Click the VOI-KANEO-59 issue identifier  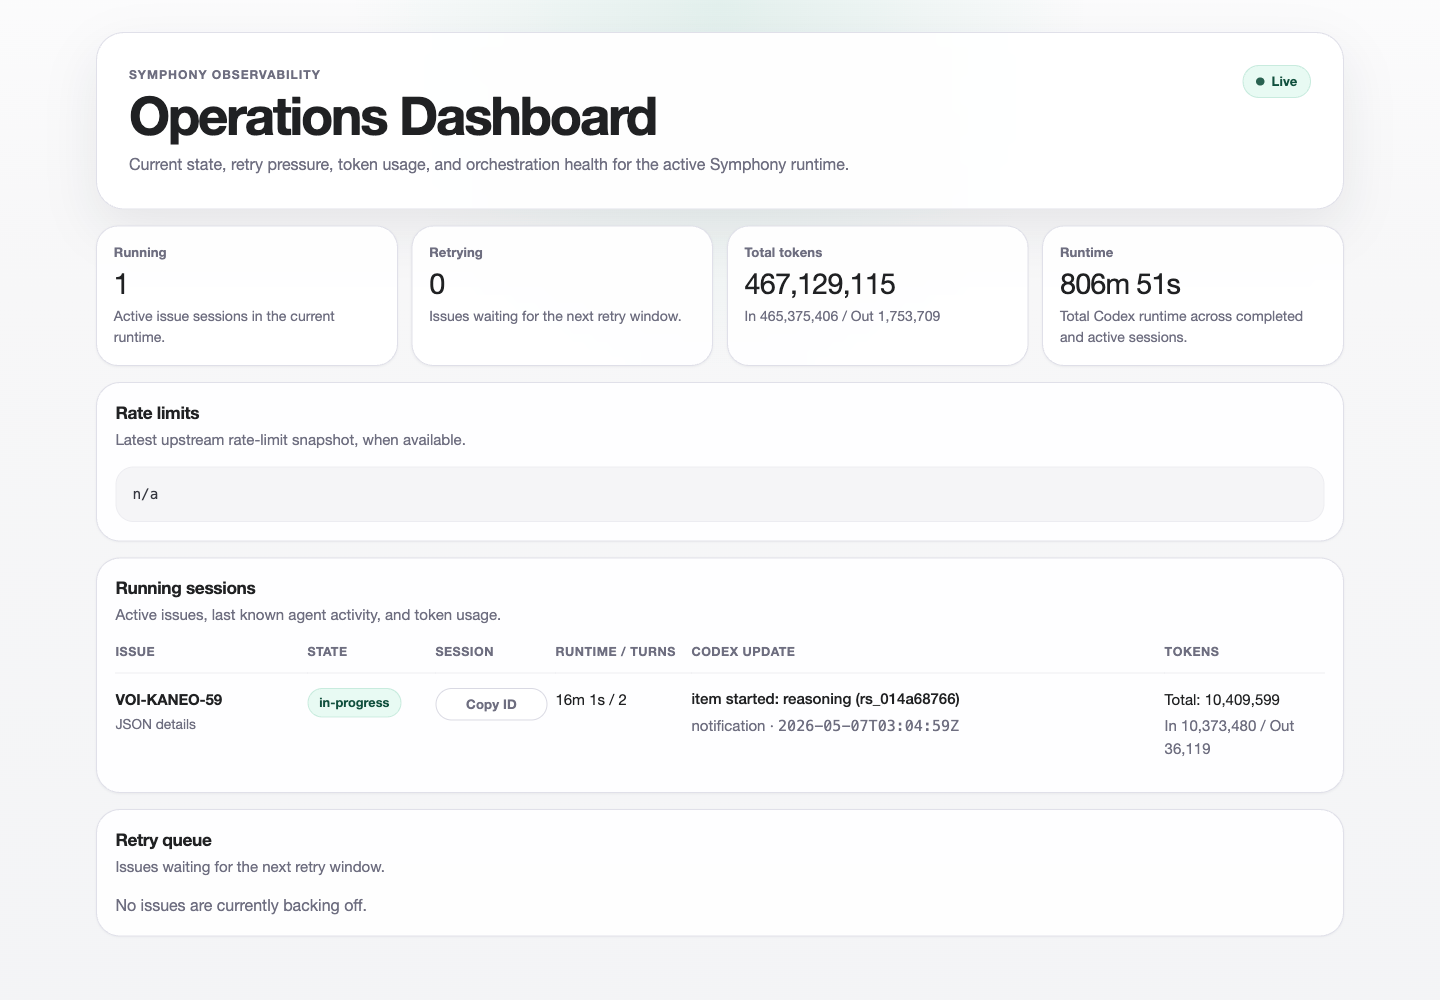coord(169,699)
